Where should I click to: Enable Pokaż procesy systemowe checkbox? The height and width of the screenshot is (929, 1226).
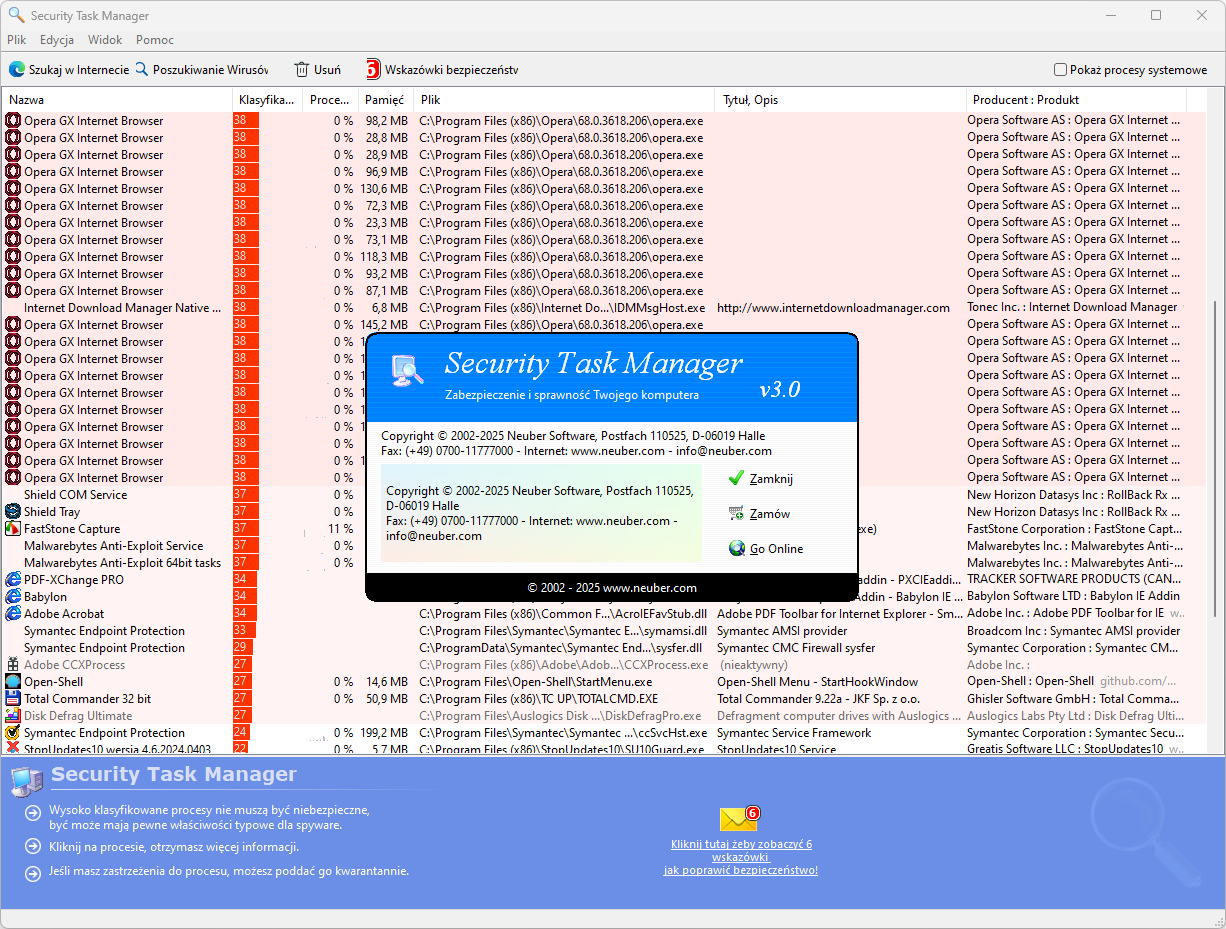tap(1060, 70)
